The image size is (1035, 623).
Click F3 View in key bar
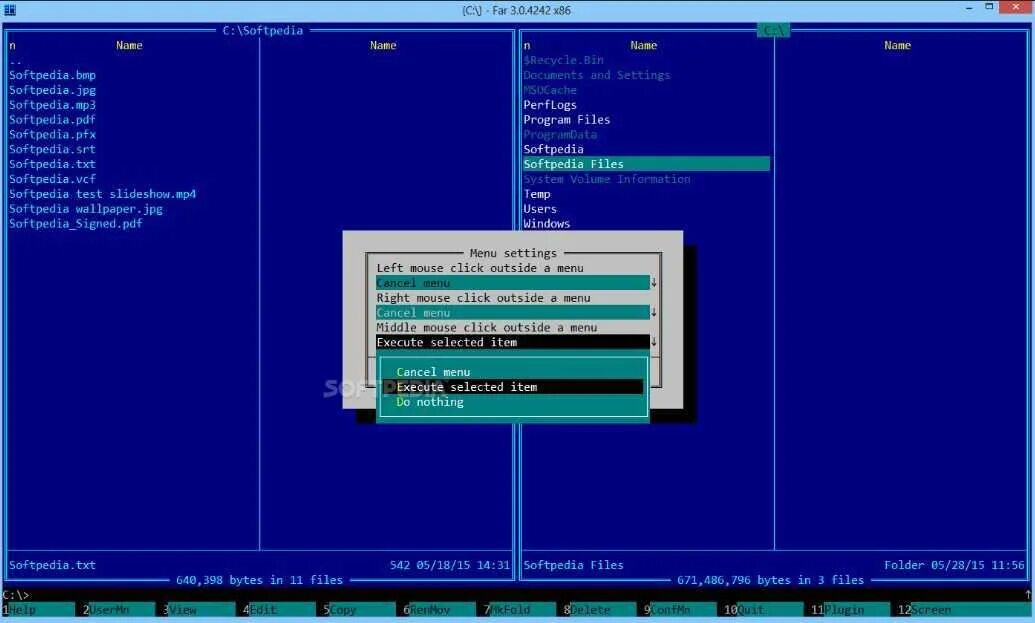199,610
